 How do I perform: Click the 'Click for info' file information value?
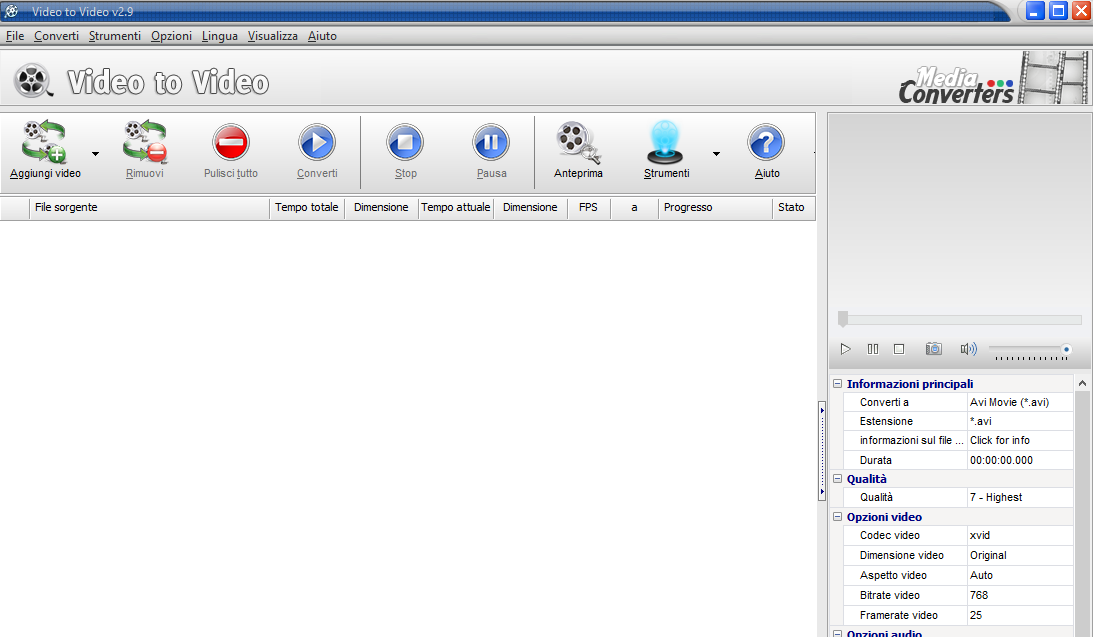(1021, 440)
